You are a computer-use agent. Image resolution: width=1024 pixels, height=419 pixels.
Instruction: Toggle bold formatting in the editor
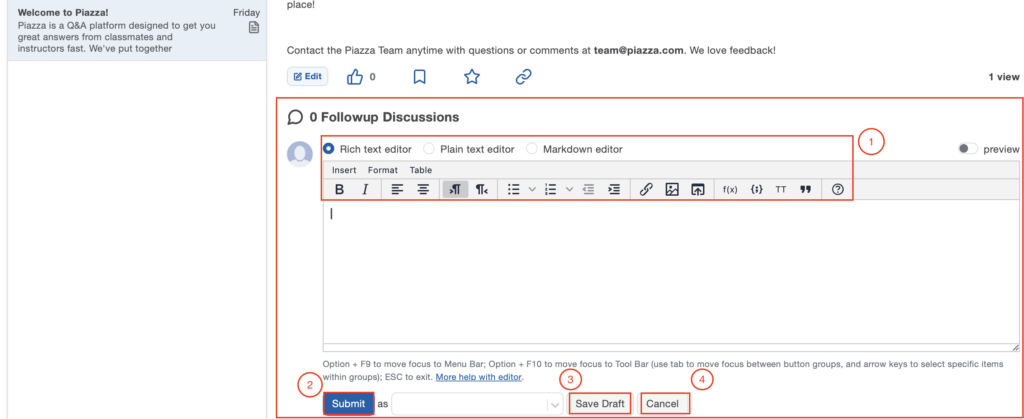tap(340, 189)
